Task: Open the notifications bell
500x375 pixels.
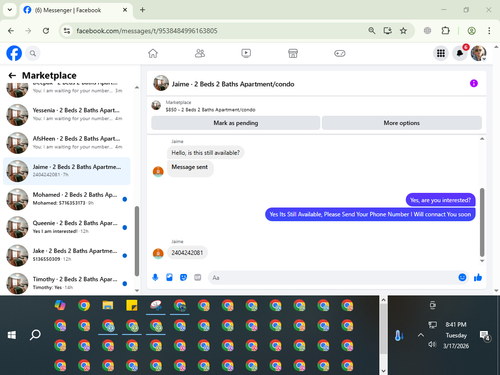Action: tap(460, 53)
